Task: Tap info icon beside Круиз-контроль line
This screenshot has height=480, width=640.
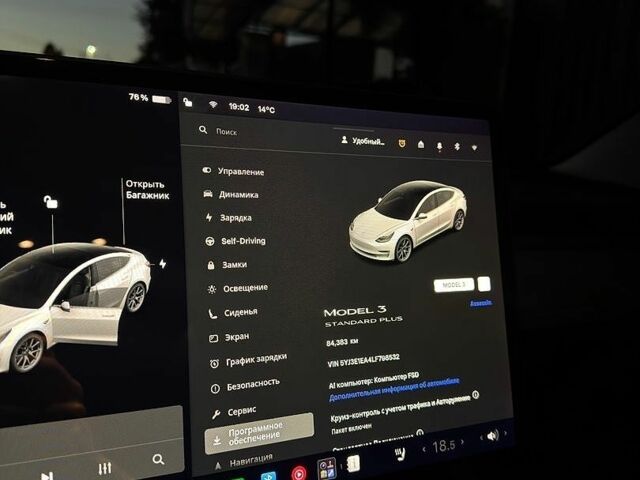Action: (476, 395)
